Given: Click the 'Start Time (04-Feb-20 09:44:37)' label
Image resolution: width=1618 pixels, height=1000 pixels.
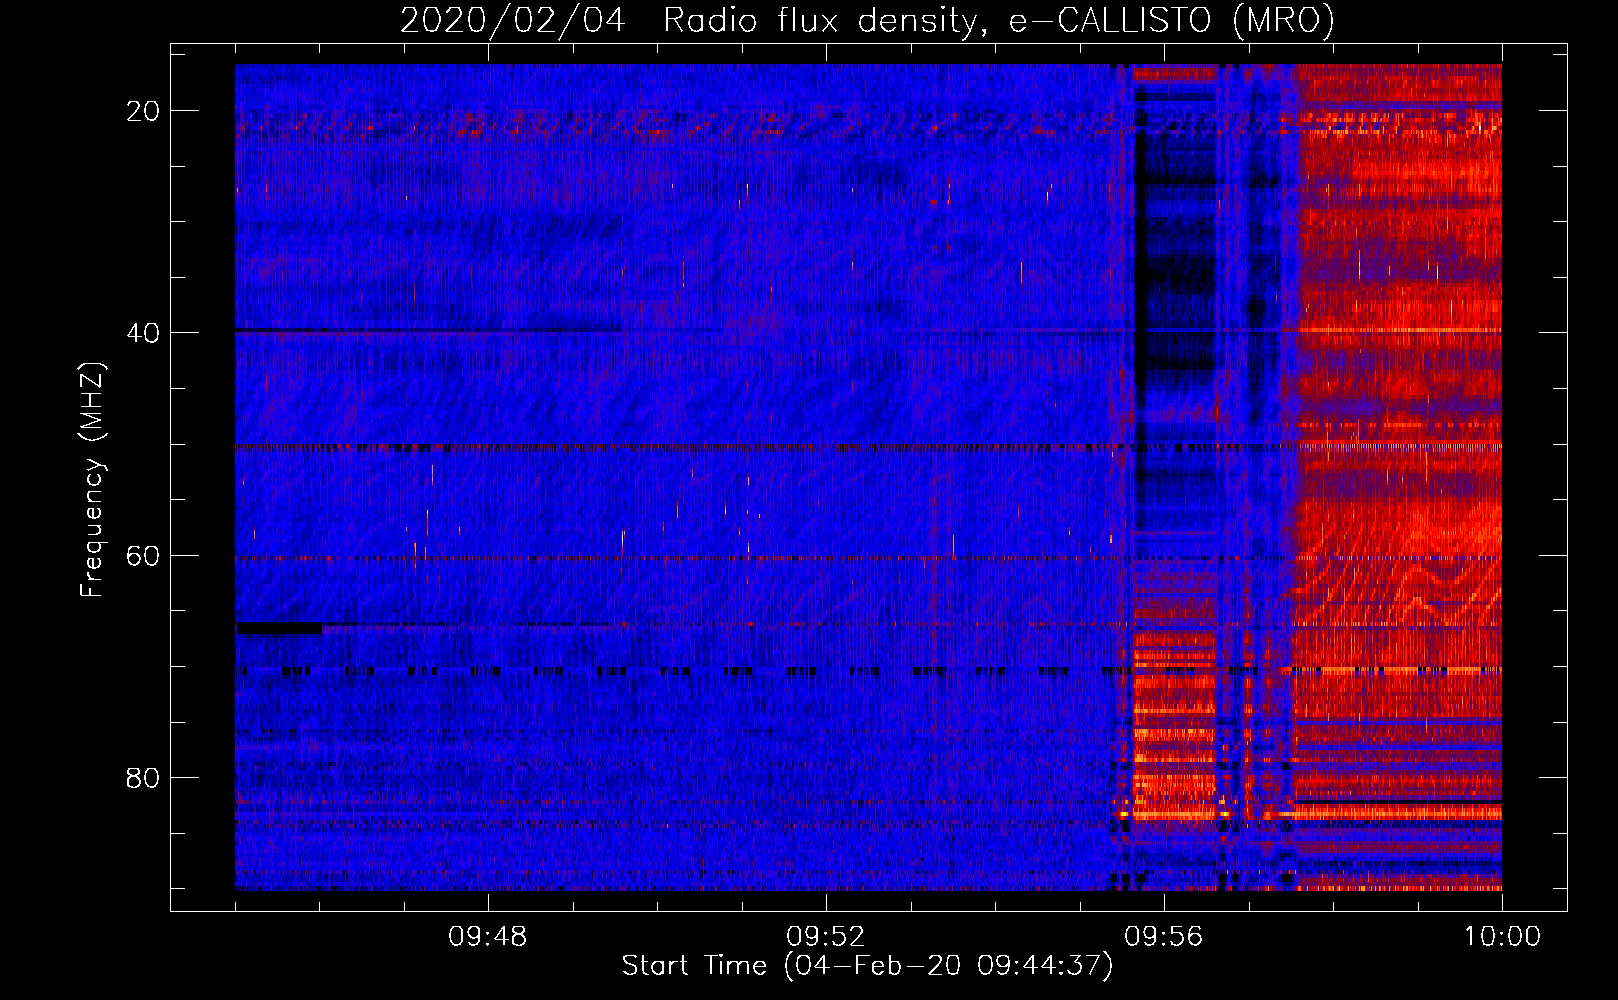Looking at the screenshot, I should pos(867,966).
